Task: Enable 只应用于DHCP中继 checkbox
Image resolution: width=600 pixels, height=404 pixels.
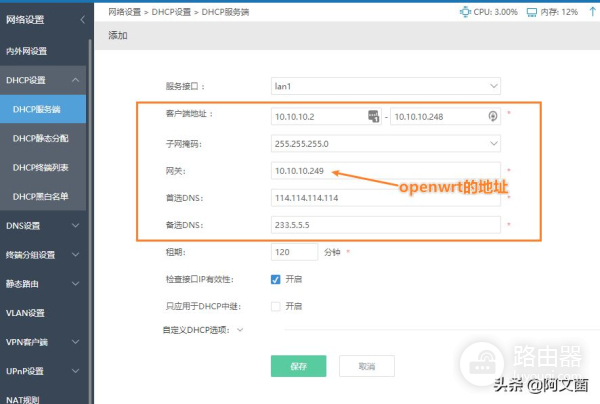Action: (x=276, y=306)
